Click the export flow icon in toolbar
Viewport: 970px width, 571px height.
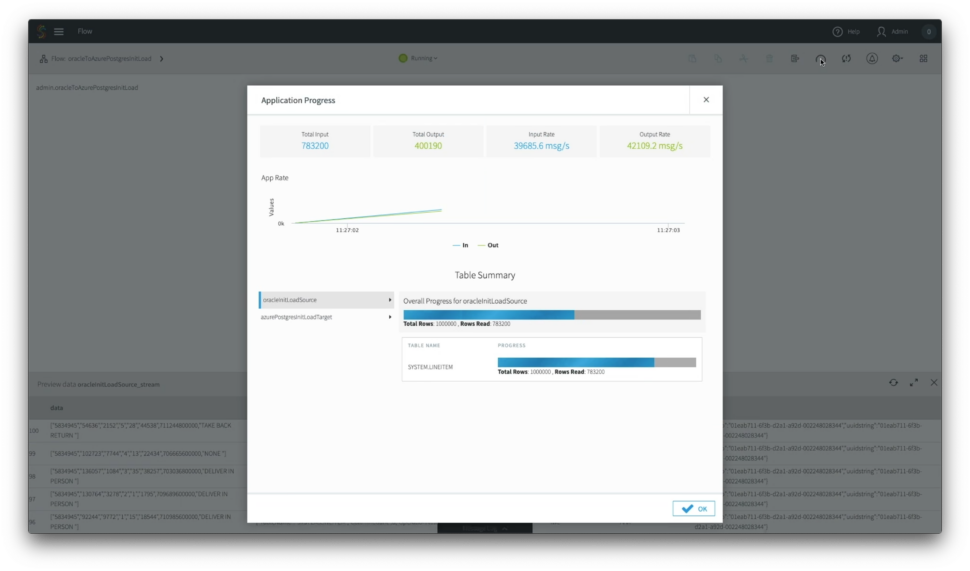(x=795, y=59)
